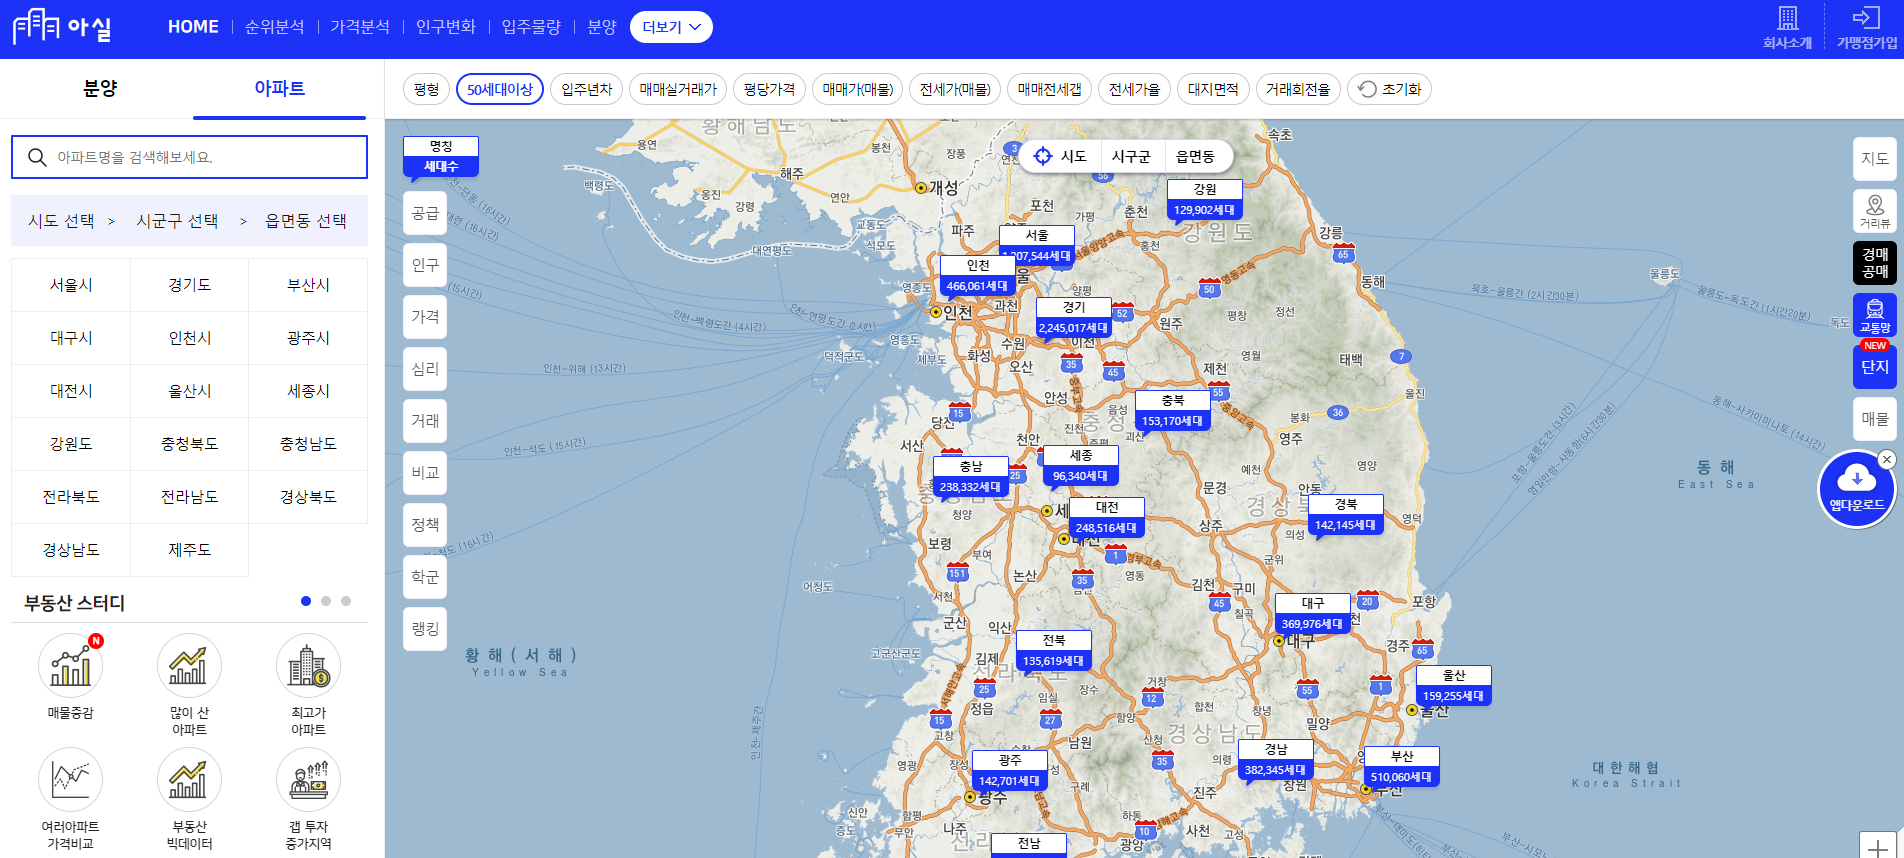Click the 지도 map type button
The image size is (1904, 858).
[1875, 159]
